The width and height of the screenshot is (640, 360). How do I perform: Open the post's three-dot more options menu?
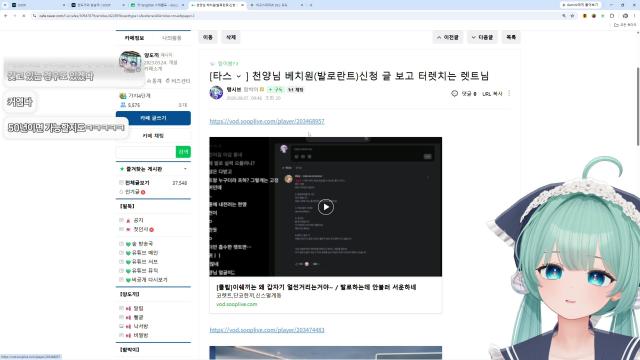point(509,93)
